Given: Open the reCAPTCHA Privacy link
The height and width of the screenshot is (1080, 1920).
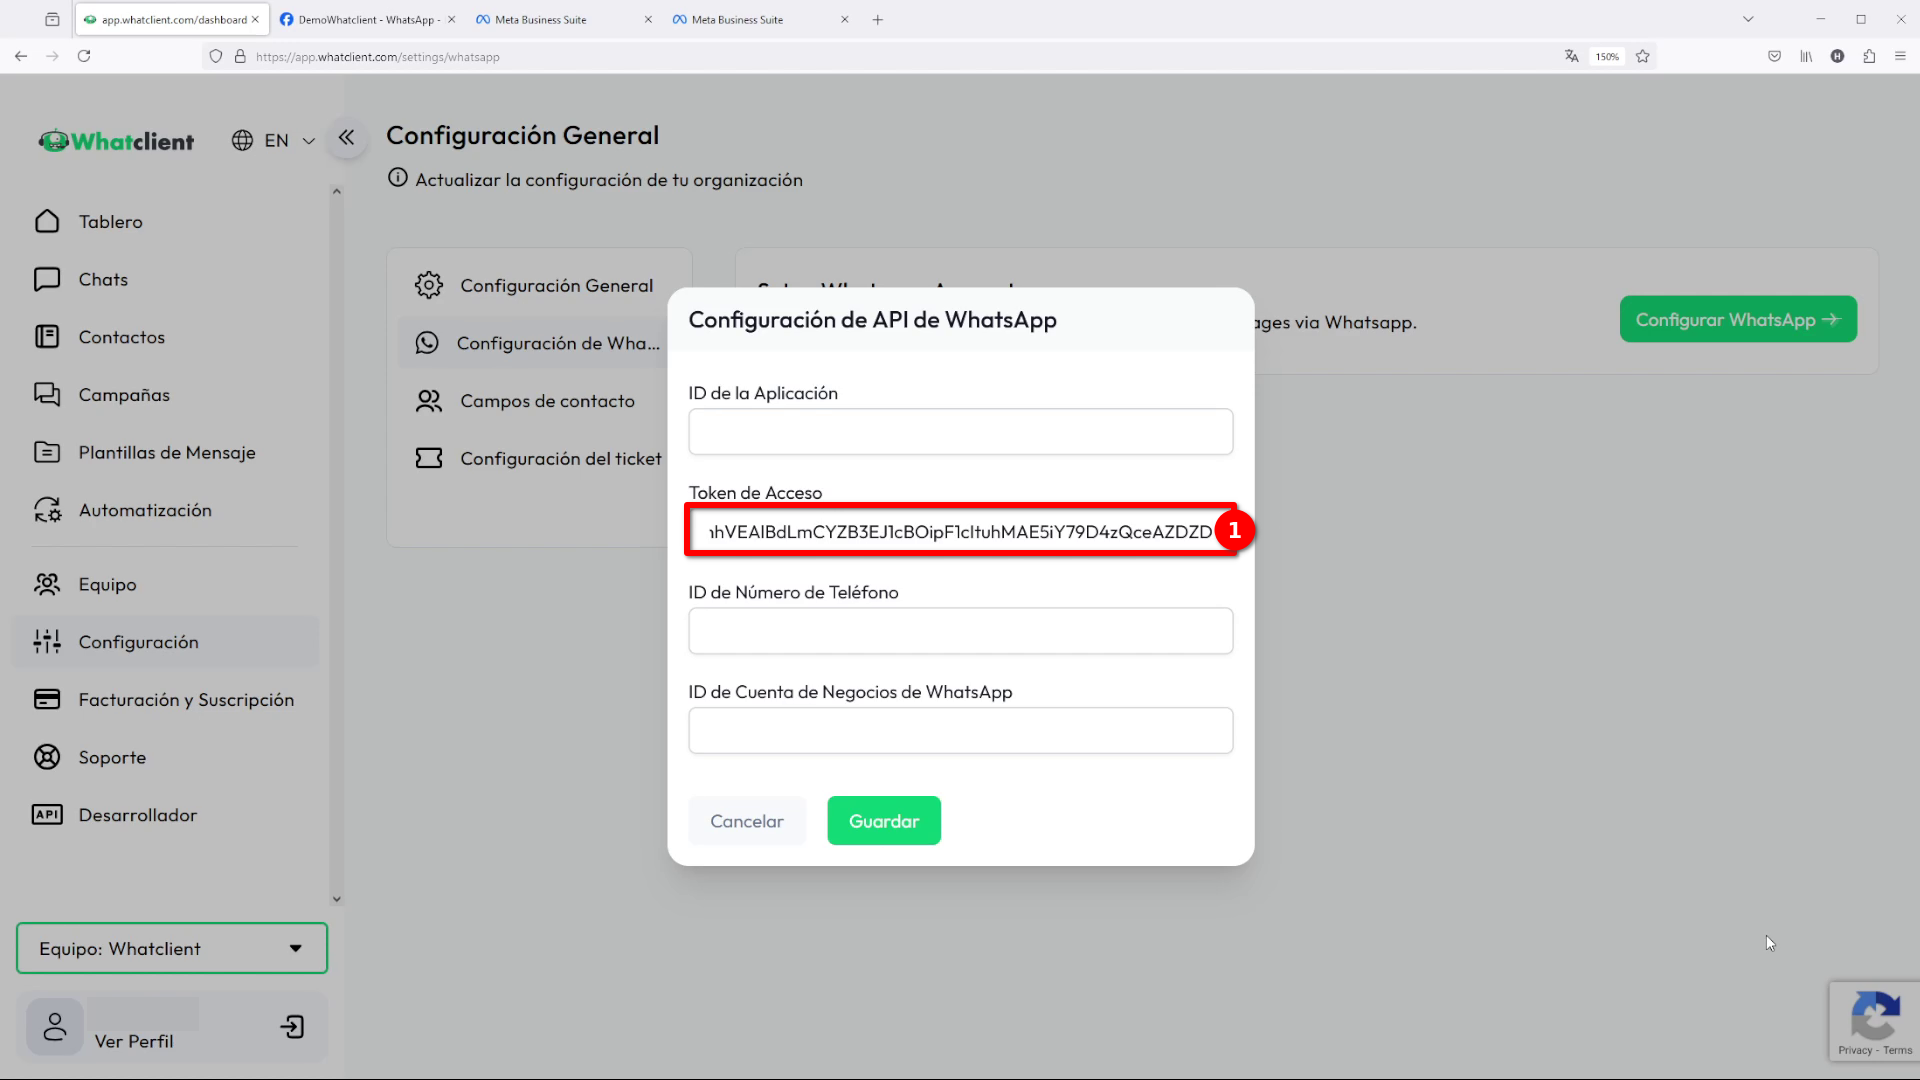Looking at the screenshot, I should coord(1855,1050).
